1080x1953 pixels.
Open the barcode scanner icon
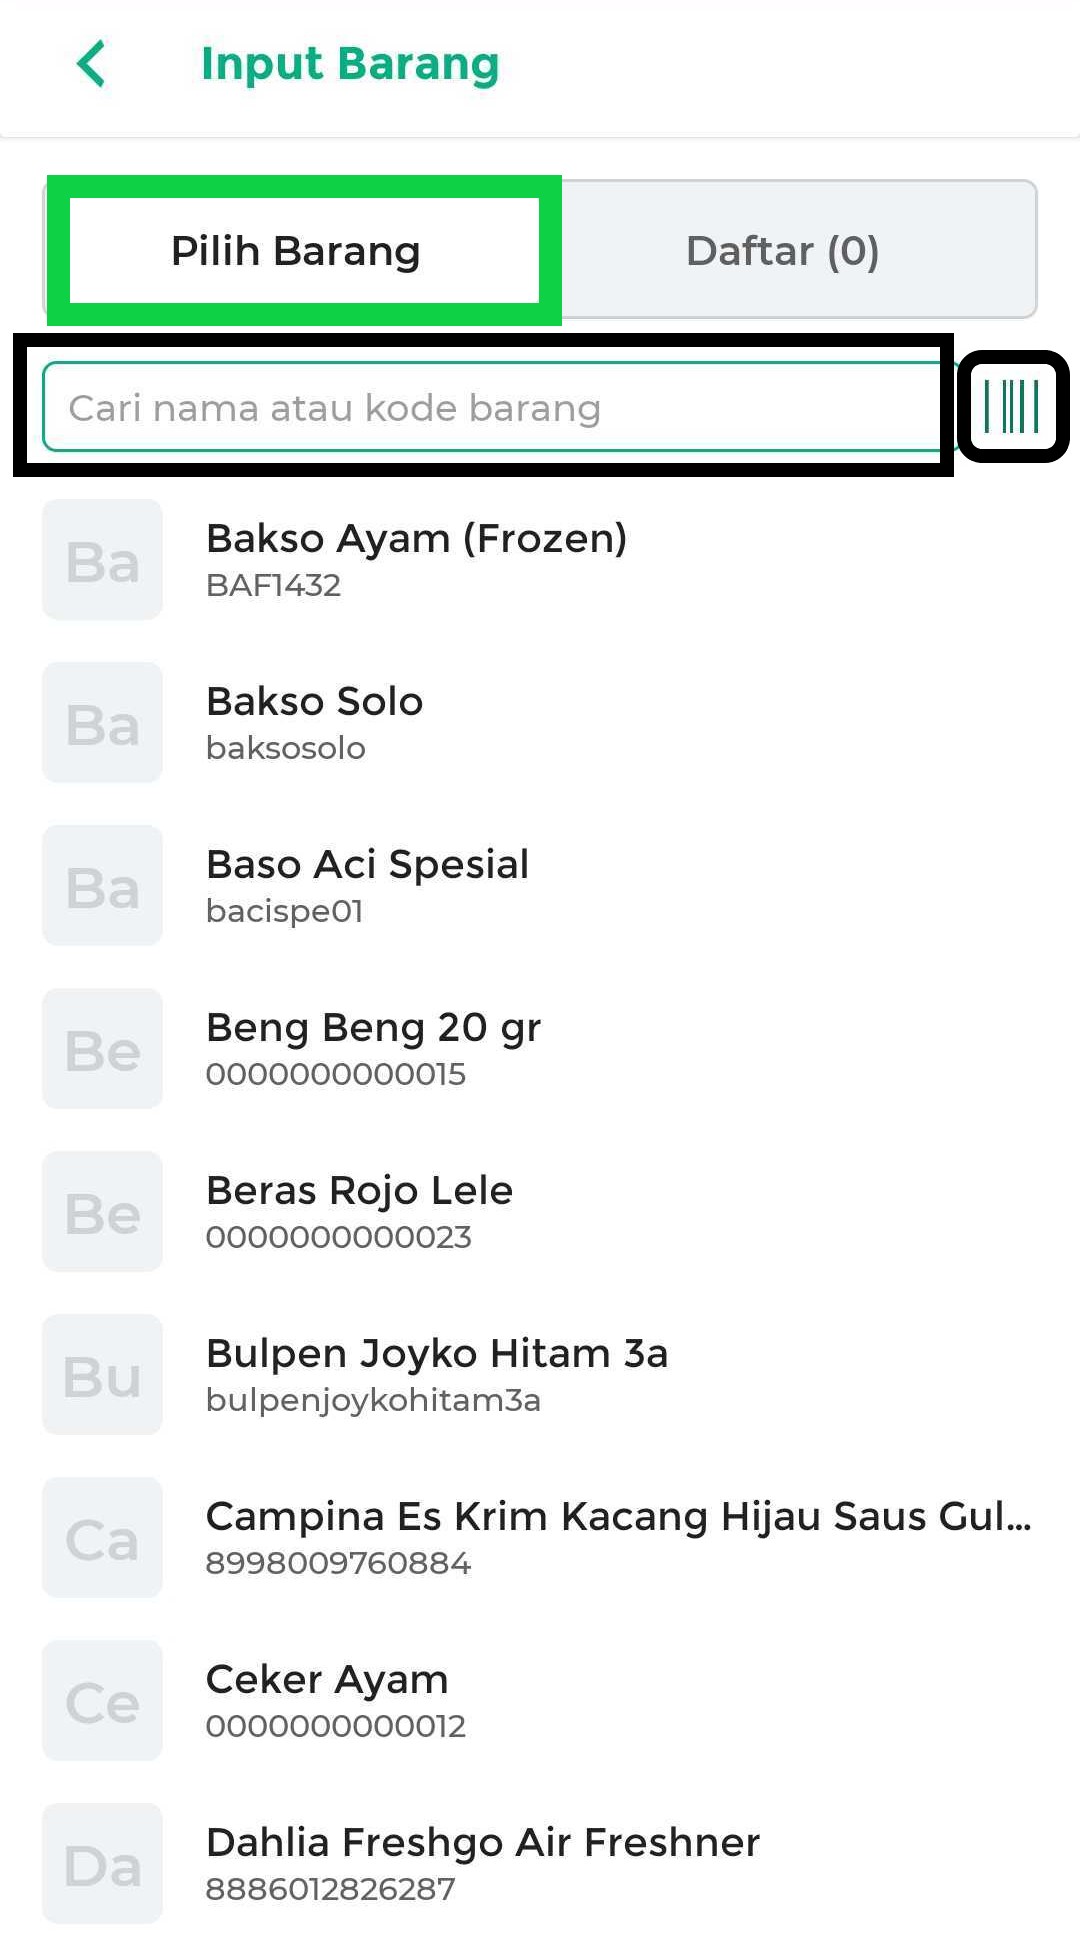click(x=1012, y=407)
